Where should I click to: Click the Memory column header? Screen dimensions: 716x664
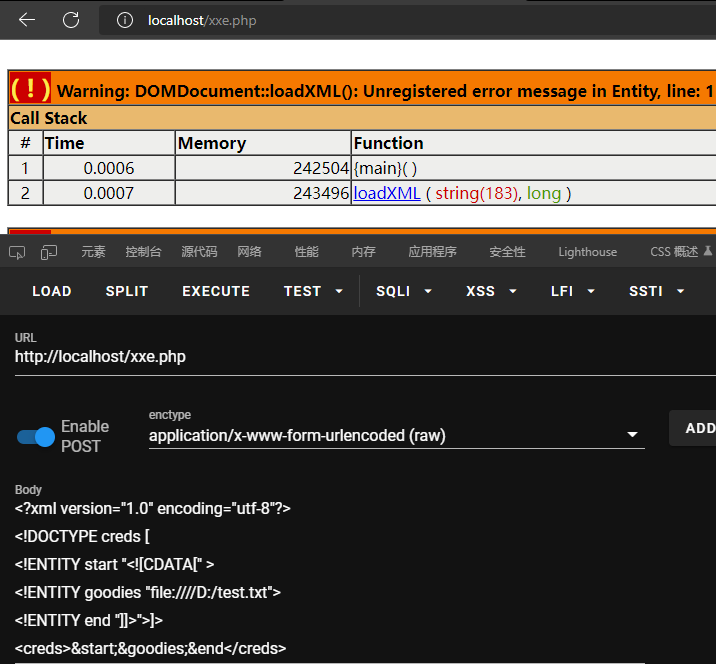(263, 143)
